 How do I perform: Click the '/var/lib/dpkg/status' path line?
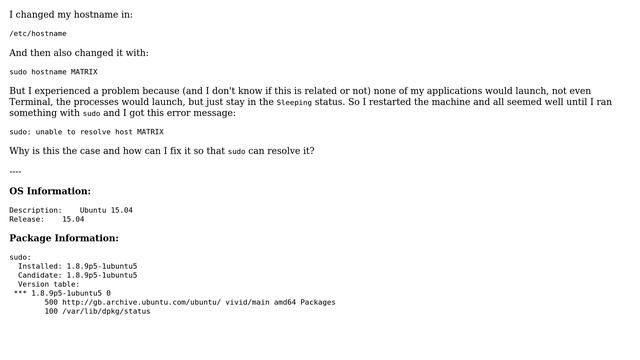click(106, 311)
